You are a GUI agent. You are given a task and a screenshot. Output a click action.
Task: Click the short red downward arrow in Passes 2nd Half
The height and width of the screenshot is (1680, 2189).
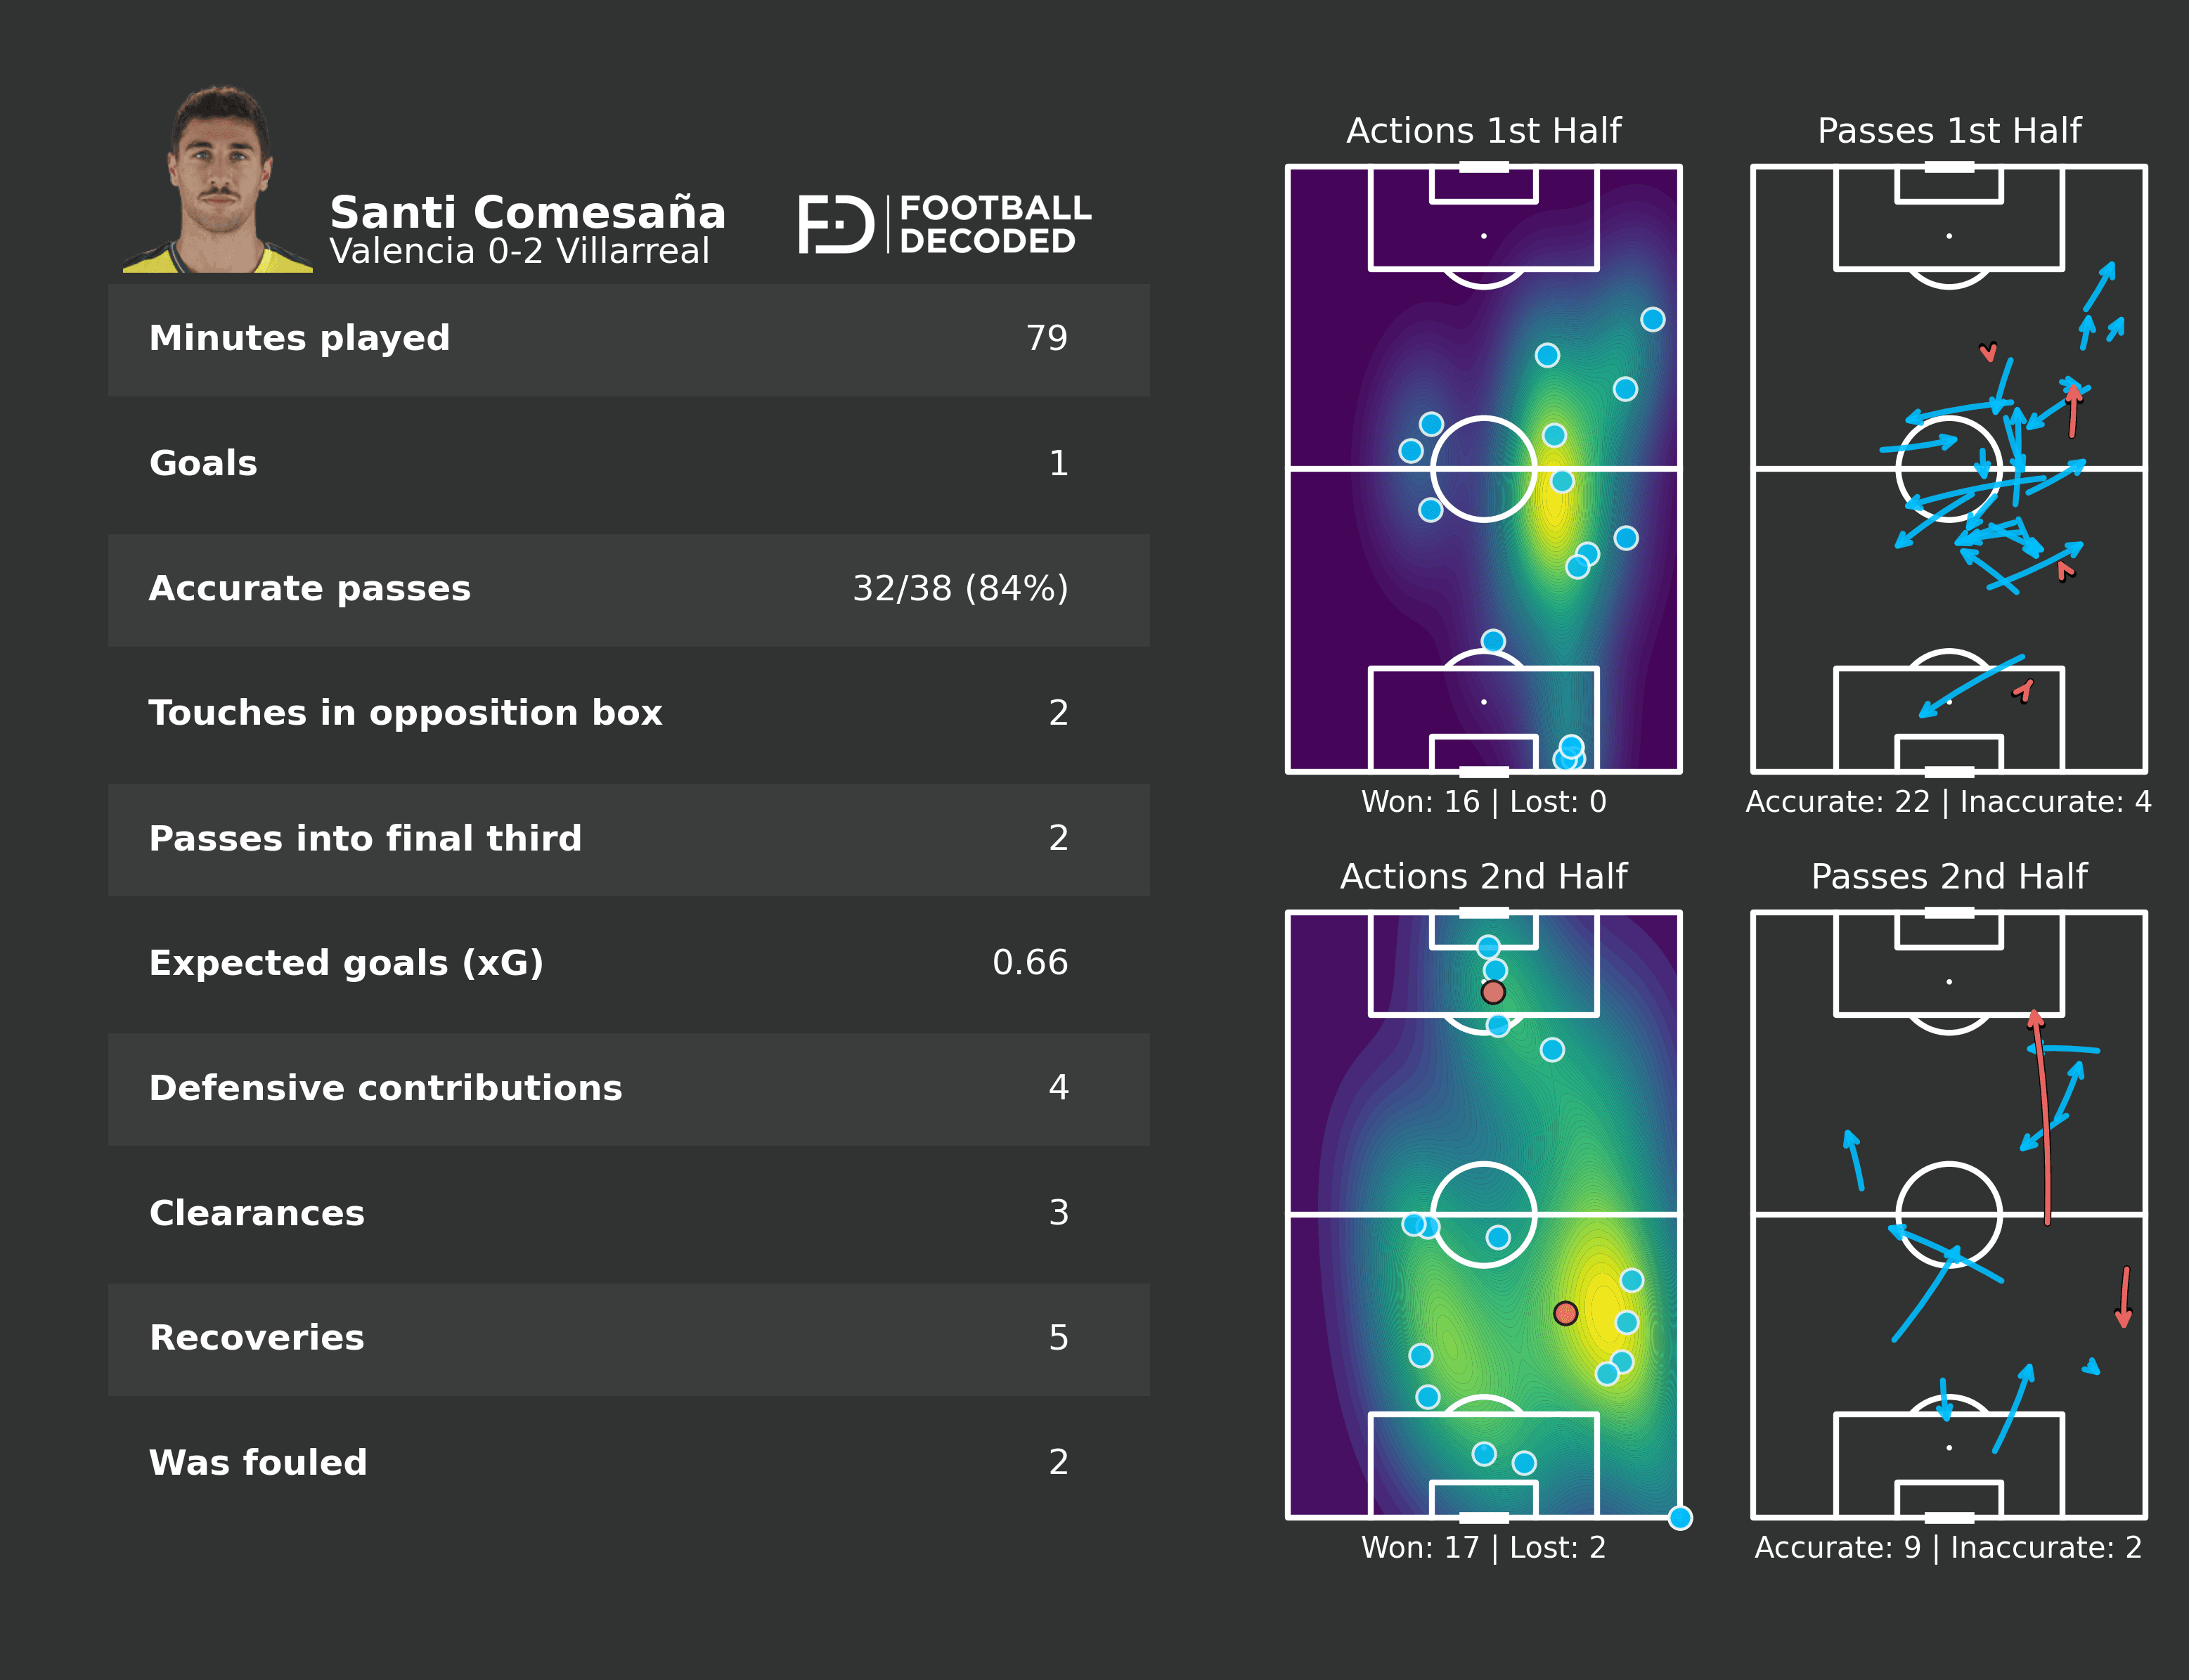coord(2124,1297)
